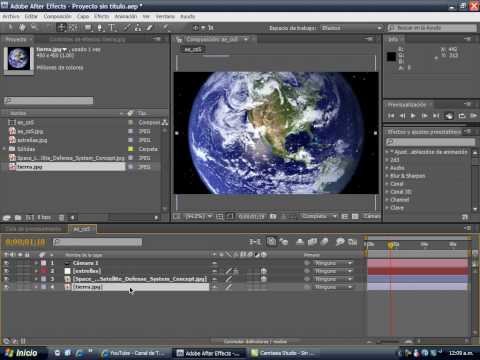Open the Efecto menu
This screenshot has width=480, height=360.
click(x=101, y=16)
